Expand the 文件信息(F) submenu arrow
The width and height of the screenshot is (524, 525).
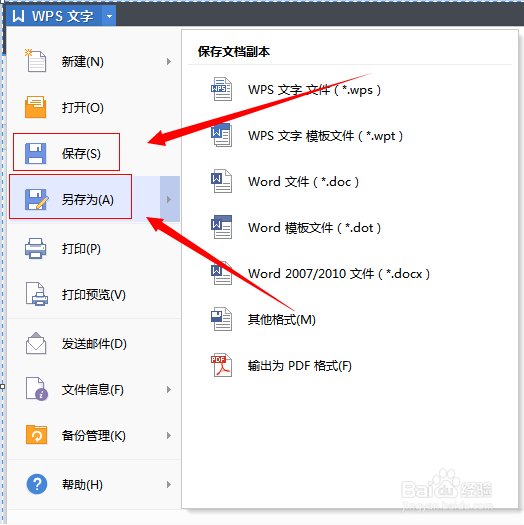(x=169, y=389)
